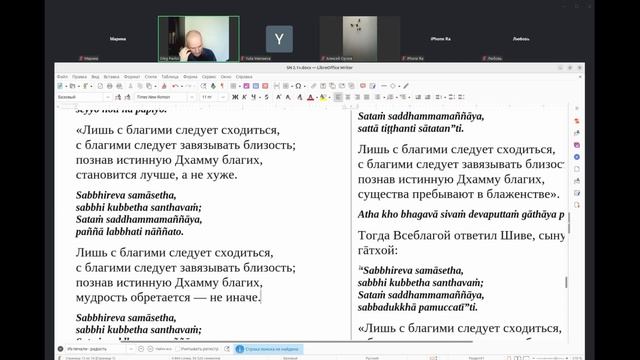This screenshot has width=640, height=360.
Task: Activate the Clone Formatting paintbrush
Action: click(x=164, y=86)
